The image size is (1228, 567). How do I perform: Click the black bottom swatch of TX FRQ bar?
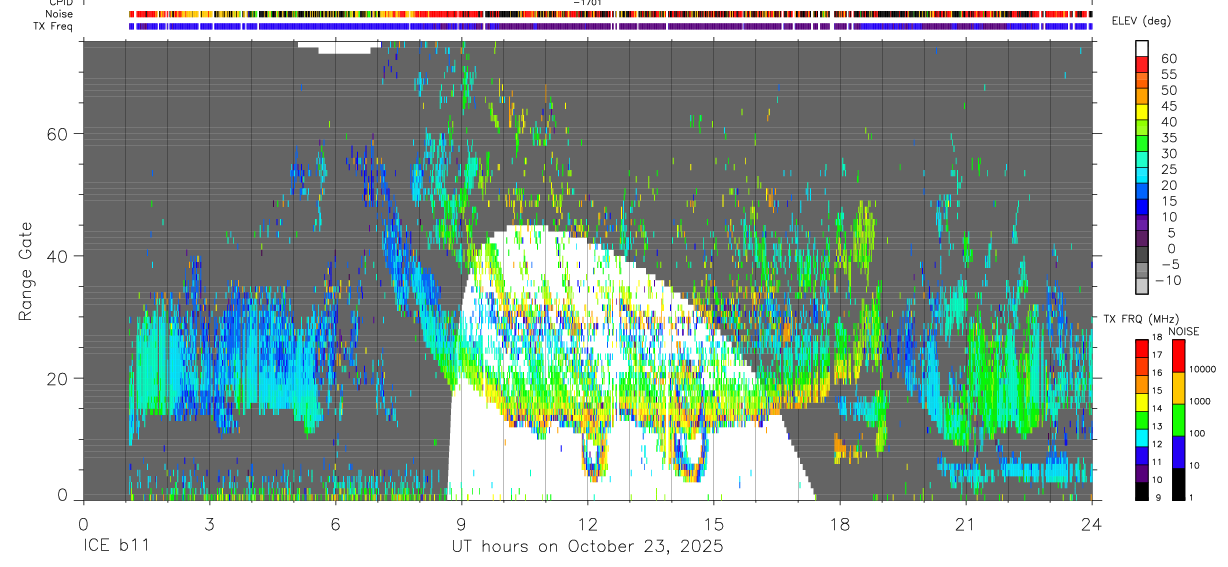[x=1141, y=490]
